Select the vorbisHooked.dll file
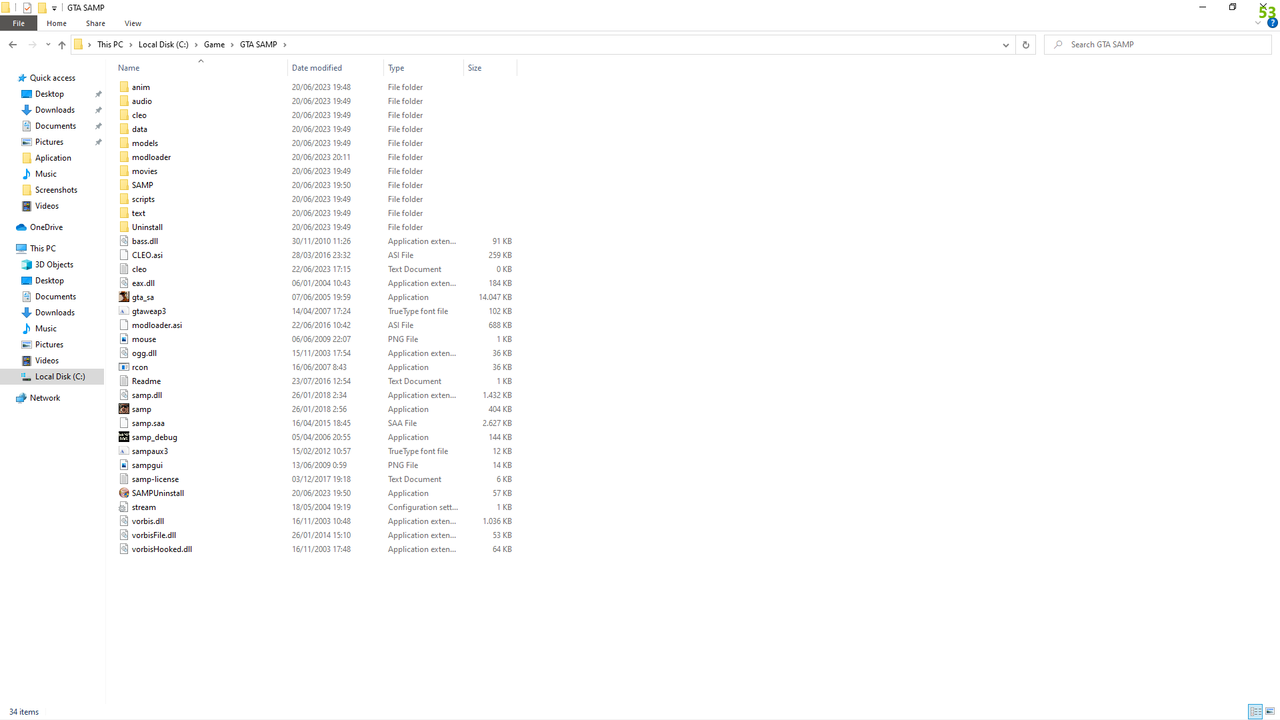 coord(162,549)
